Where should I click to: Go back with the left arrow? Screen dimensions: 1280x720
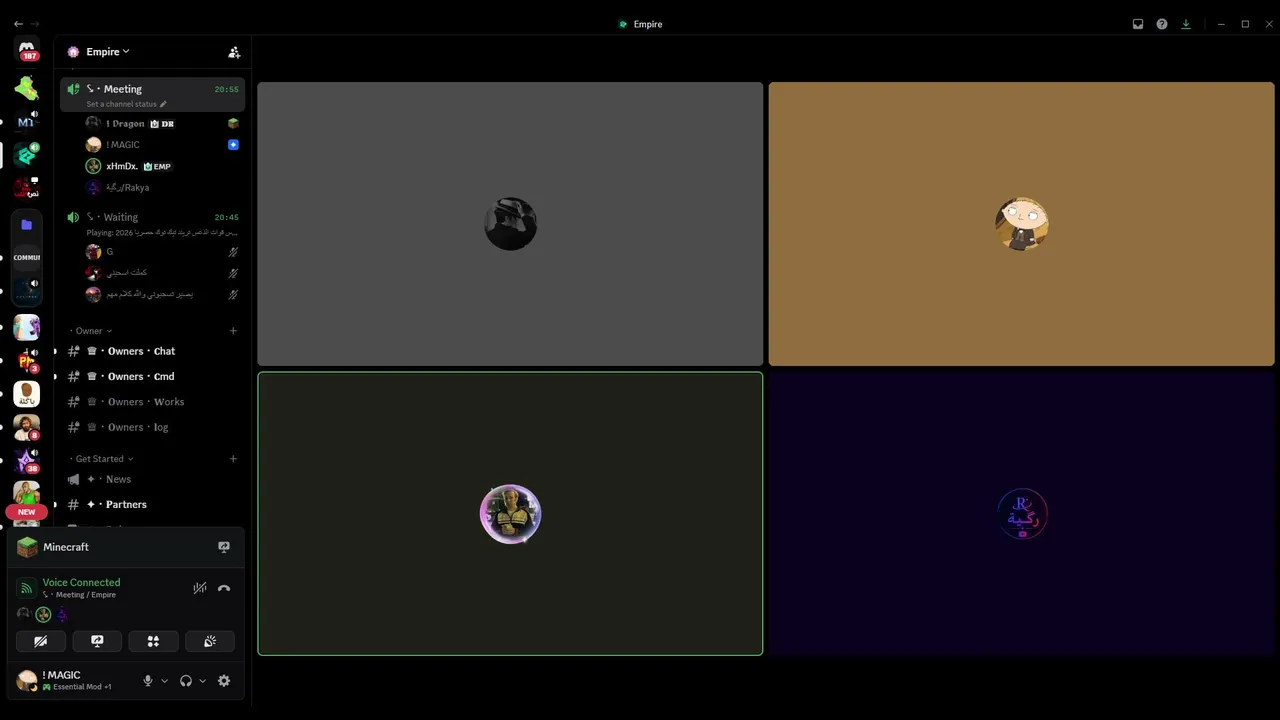pyautogui.click(x=18, y=24)
